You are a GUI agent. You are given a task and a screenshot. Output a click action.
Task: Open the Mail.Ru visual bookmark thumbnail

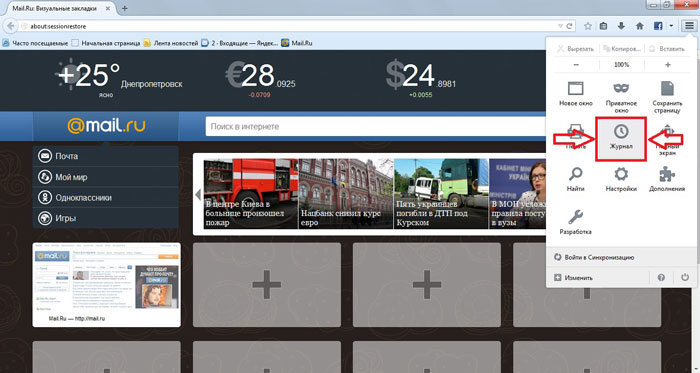click(106, 285)
